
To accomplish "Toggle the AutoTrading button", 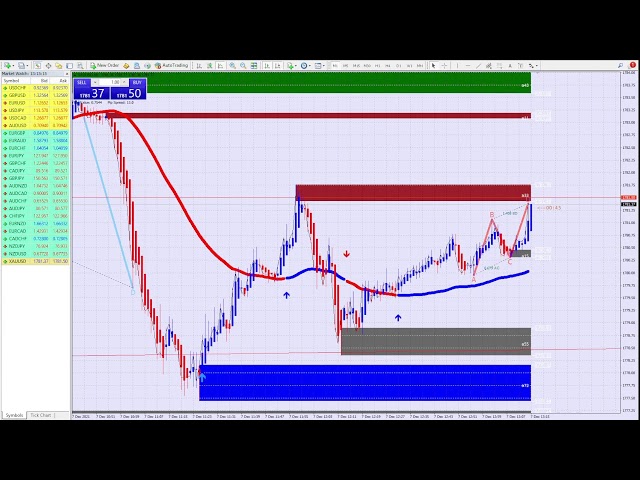I will [172, 65].
